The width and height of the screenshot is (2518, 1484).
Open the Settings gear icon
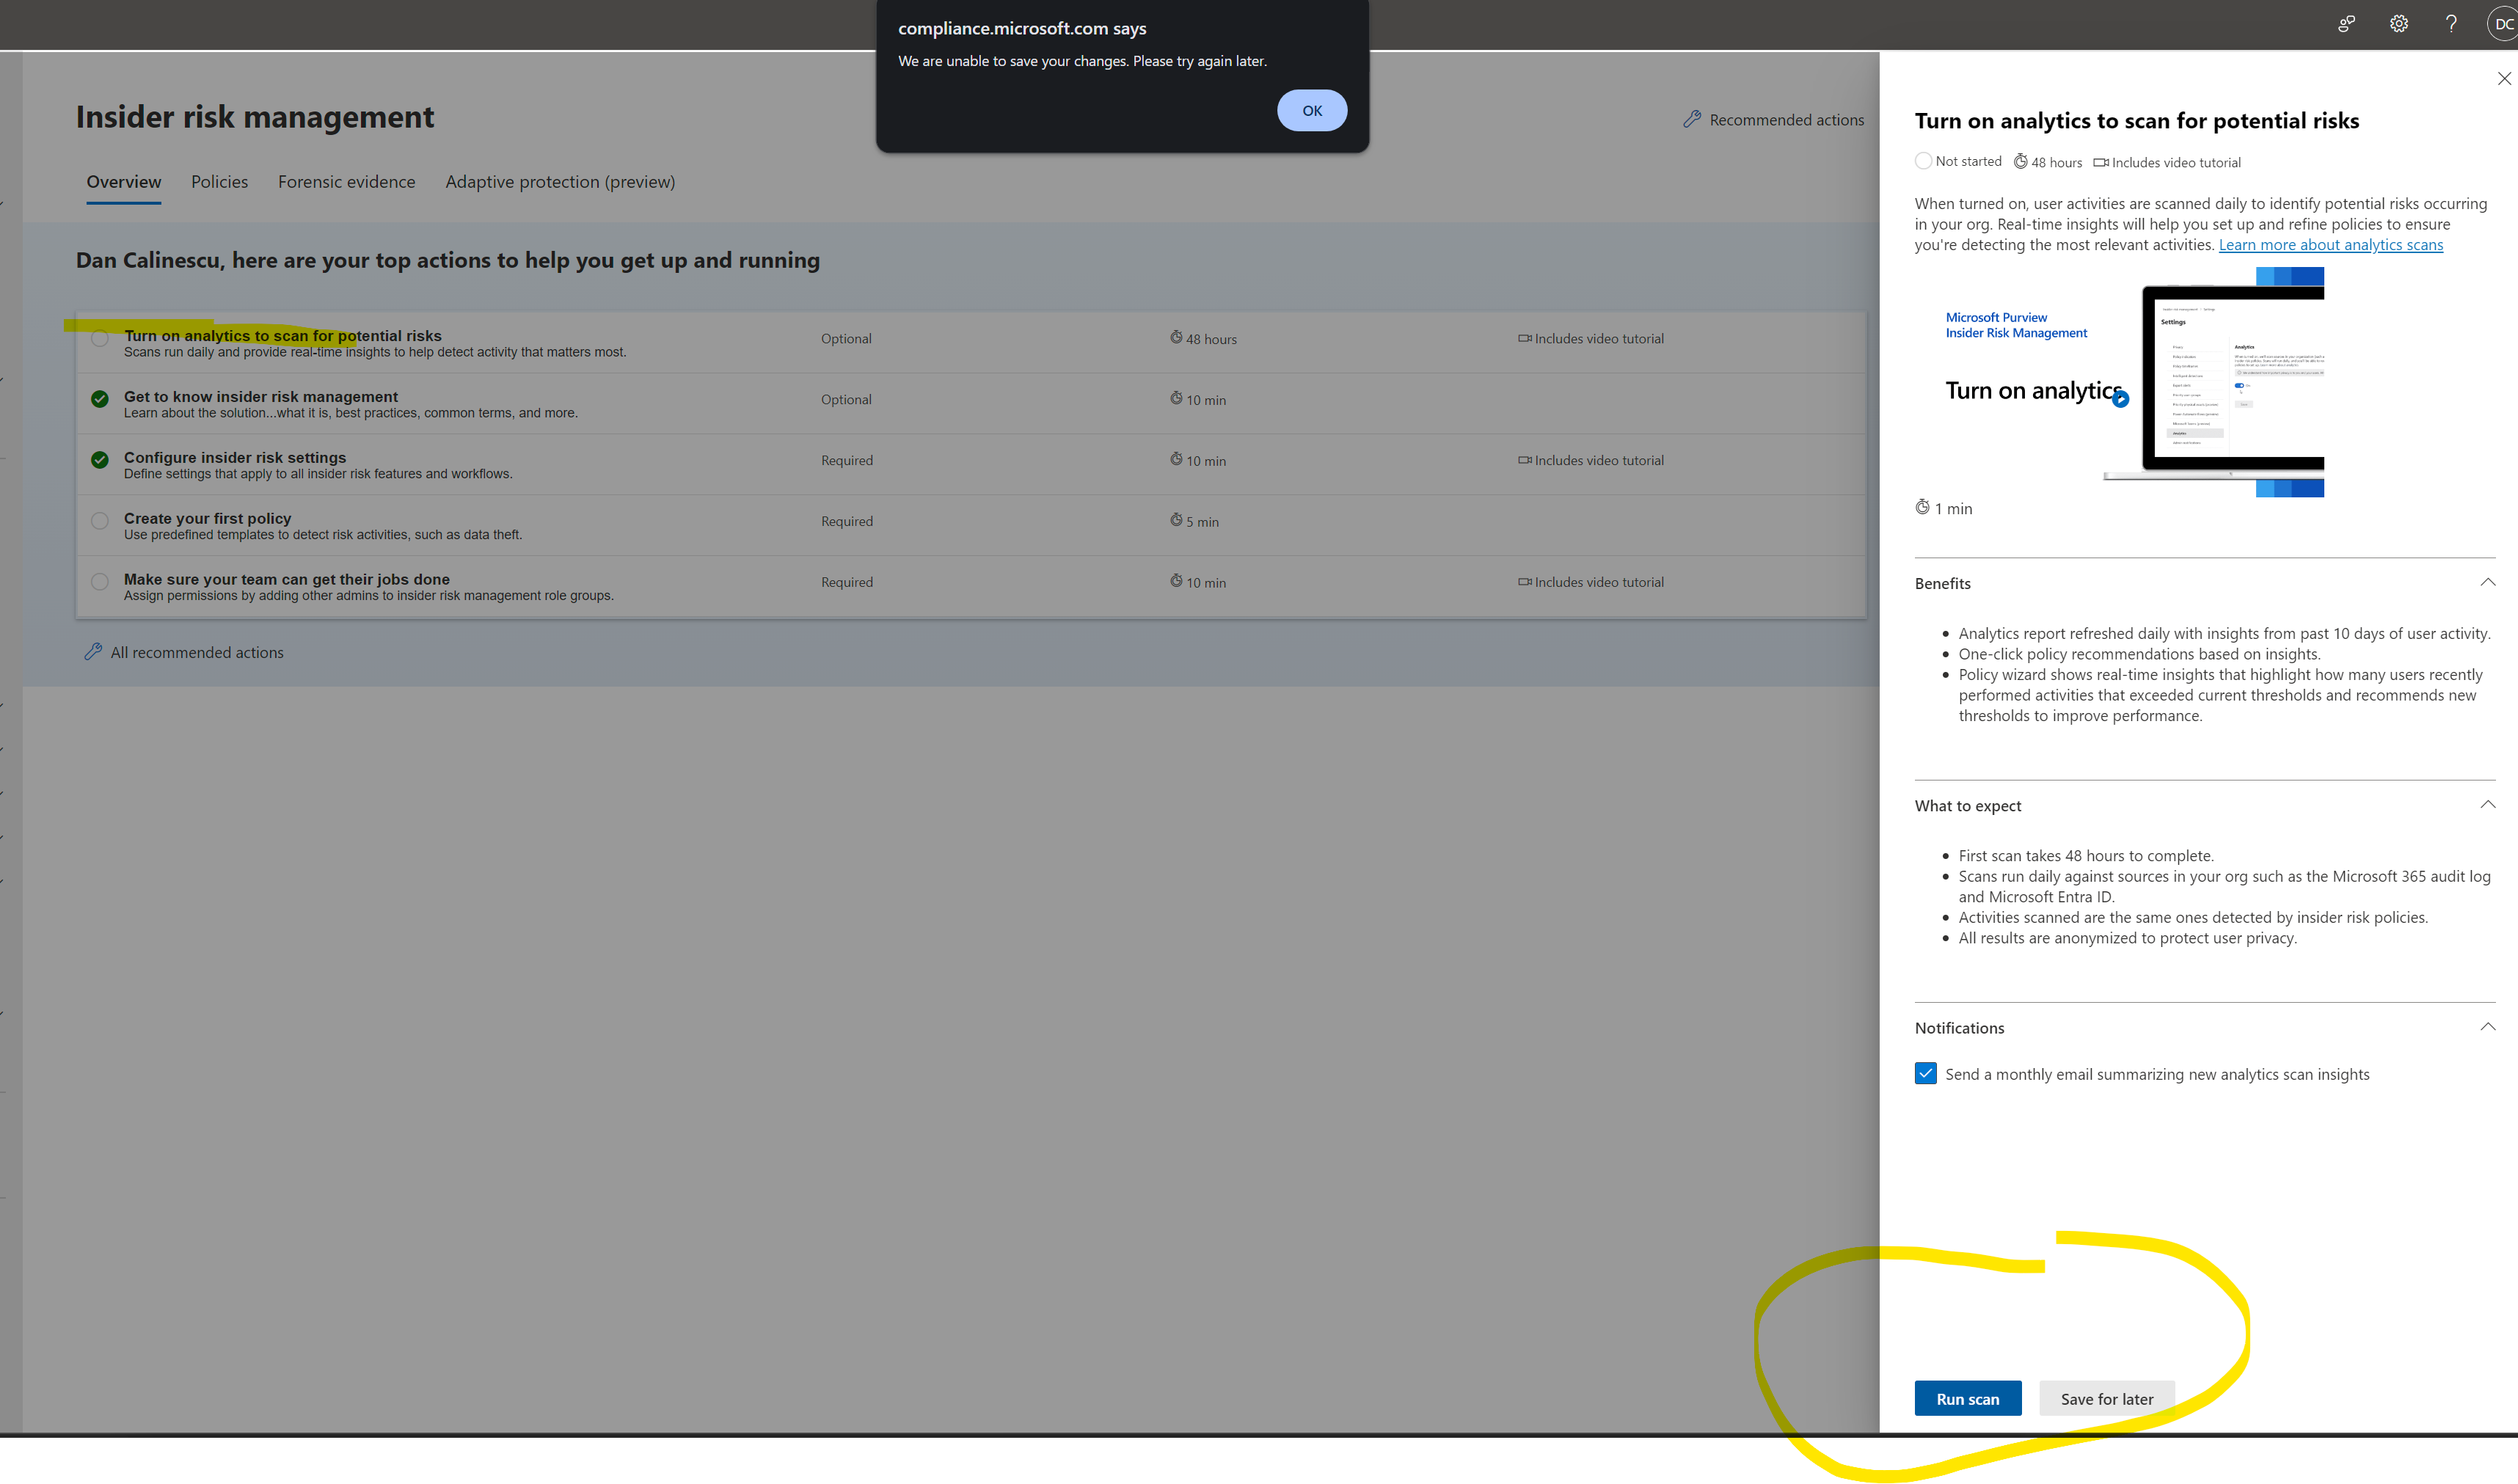click(2398, 23)
